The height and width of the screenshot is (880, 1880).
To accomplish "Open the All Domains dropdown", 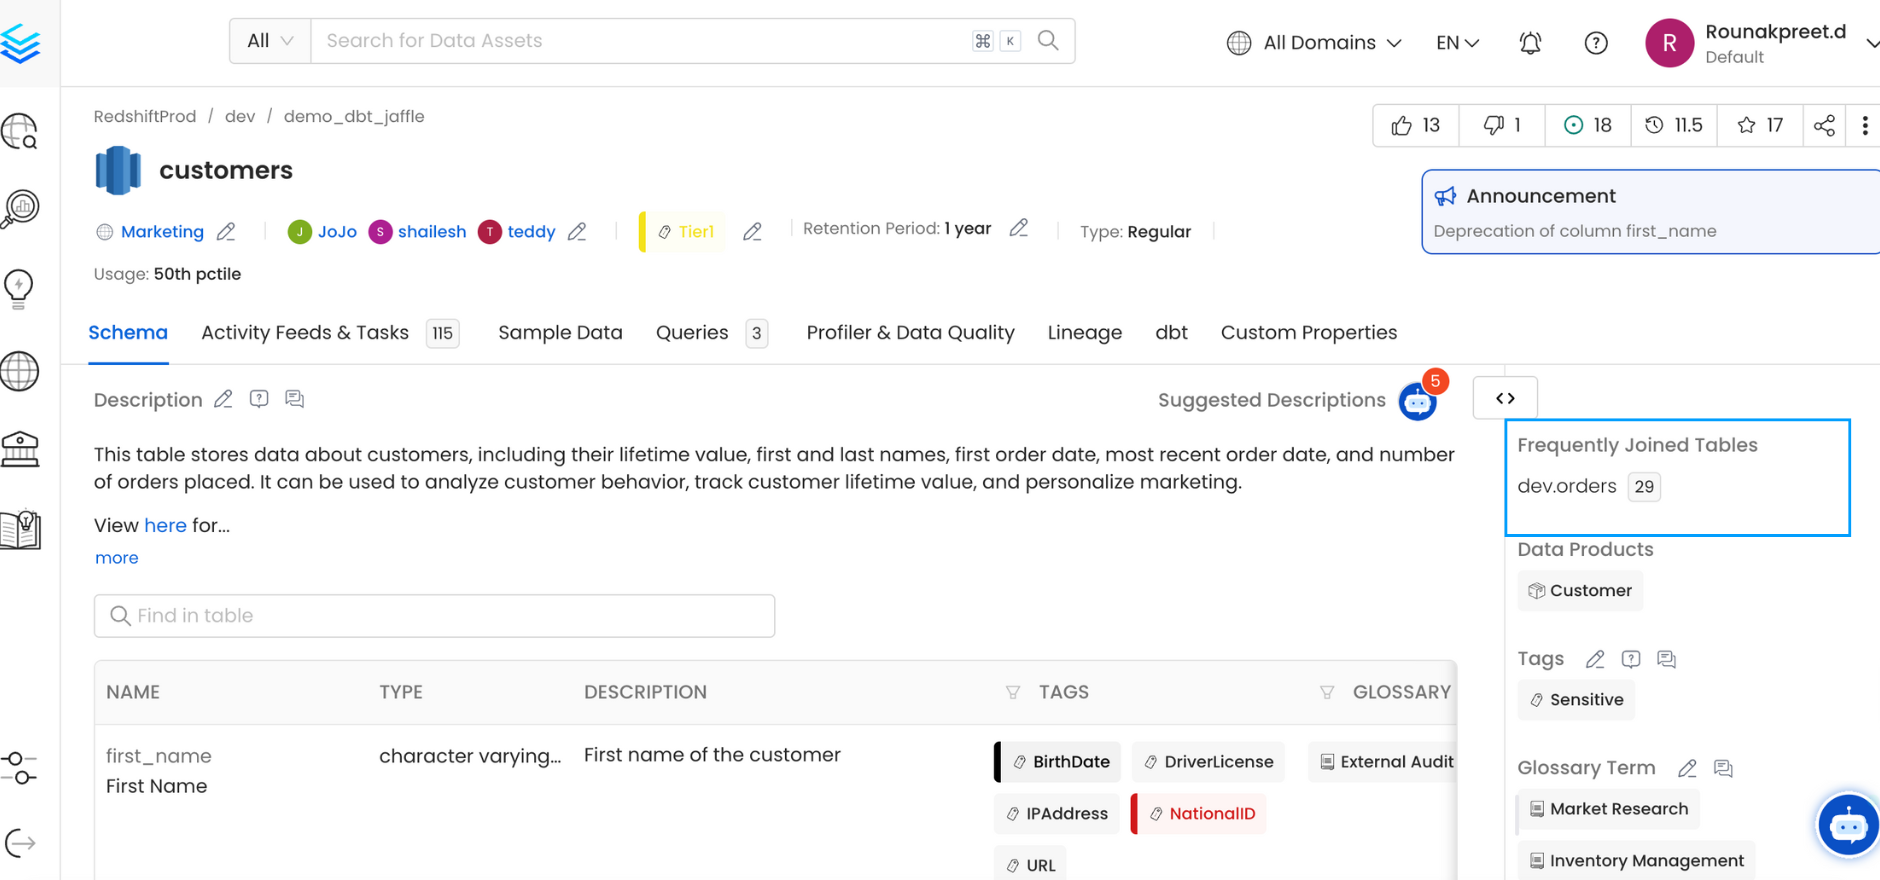I will [1314, 43].
